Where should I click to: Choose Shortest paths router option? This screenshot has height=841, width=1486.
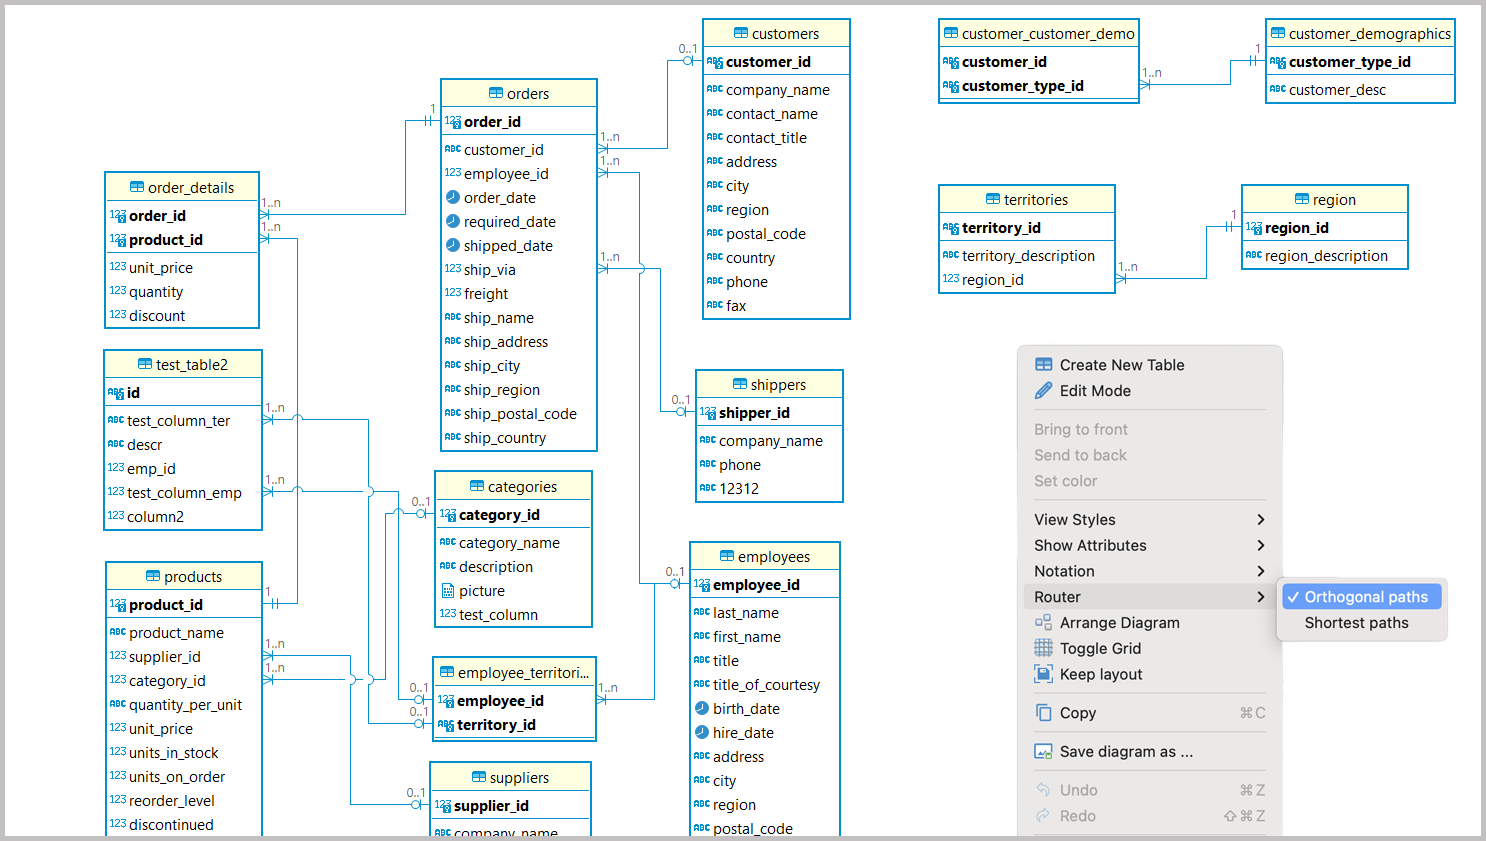pos(1356,623)
